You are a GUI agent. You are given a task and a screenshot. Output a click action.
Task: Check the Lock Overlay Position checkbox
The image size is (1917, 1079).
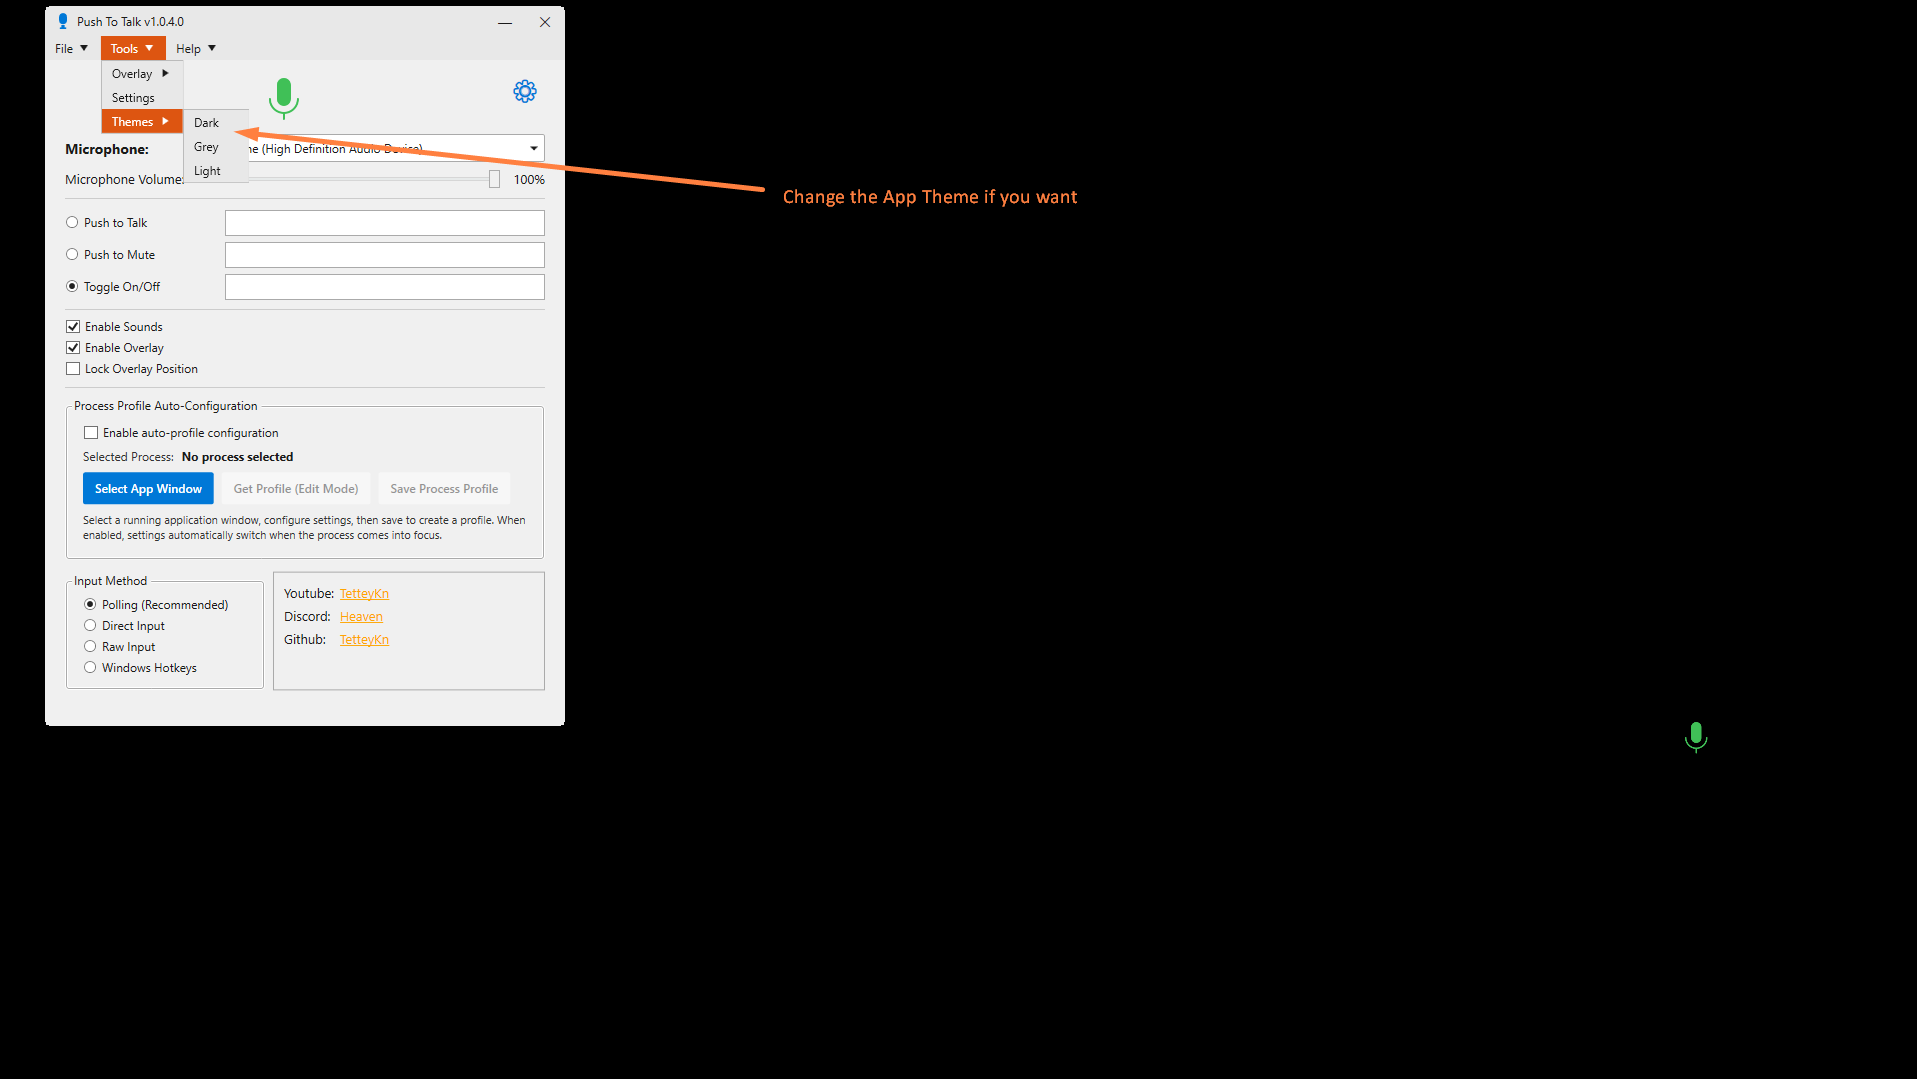point(73,368)
